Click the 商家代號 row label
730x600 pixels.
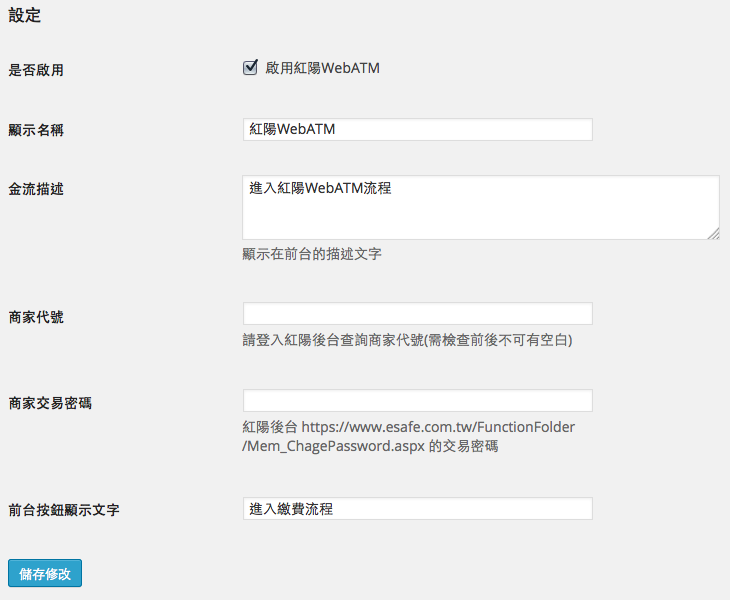(x=36, y=317)
